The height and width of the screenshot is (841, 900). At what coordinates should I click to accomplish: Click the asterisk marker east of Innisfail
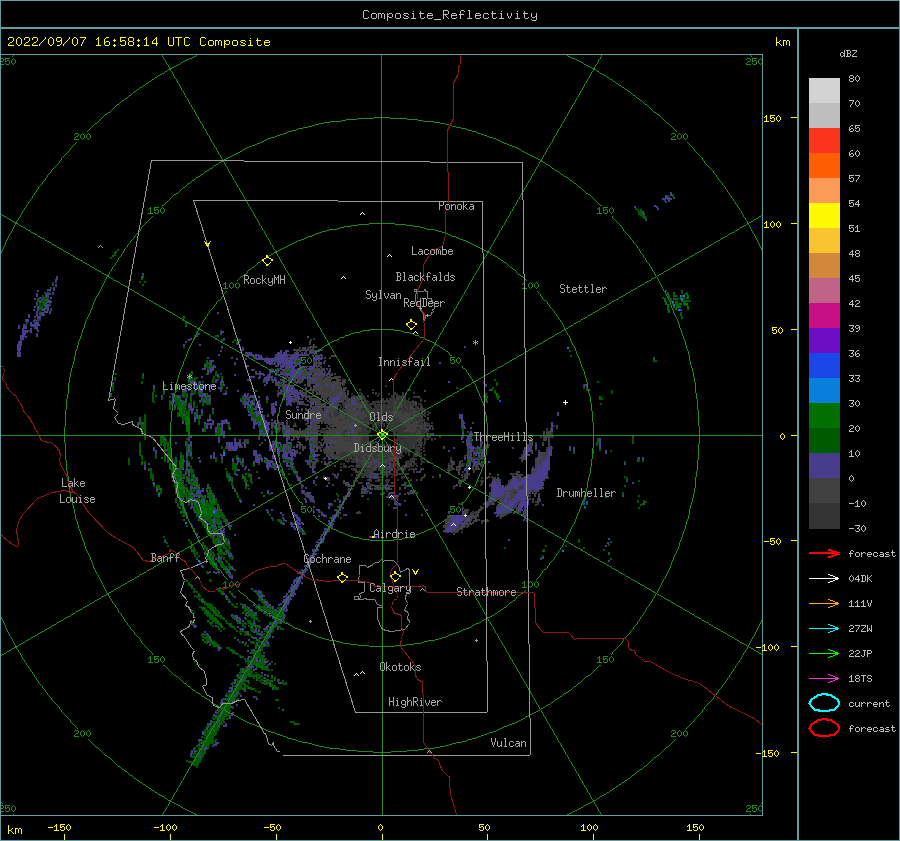[x=475, y=343]
